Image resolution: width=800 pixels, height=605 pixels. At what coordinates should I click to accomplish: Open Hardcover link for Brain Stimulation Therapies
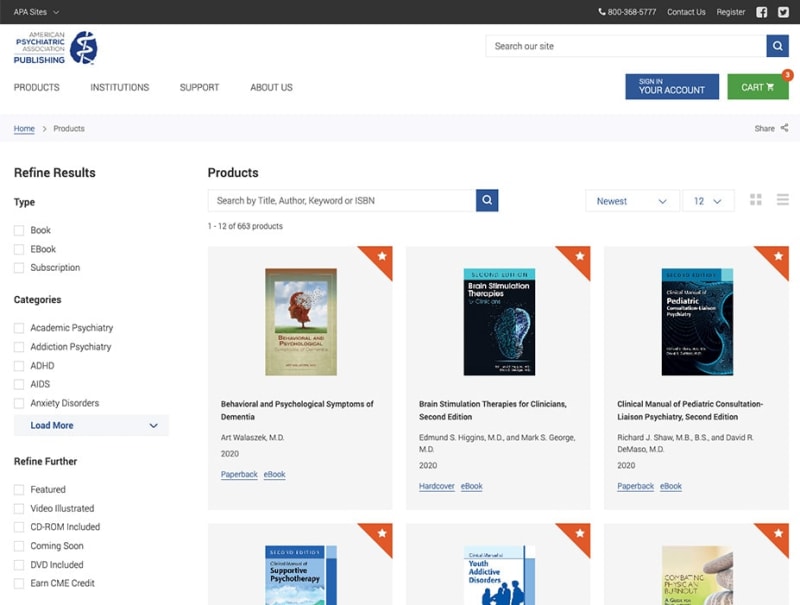pyautogui.click(x=437, y=486)
